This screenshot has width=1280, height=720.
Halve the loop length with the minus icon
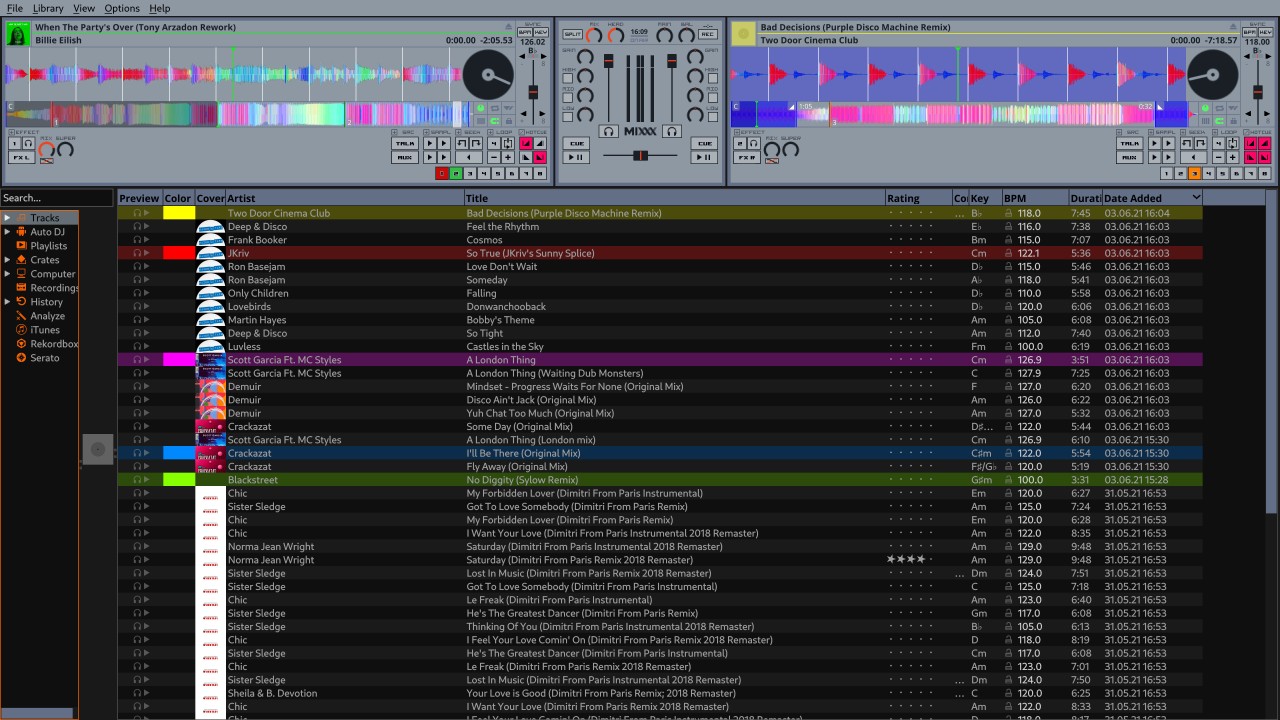point(494,157)
